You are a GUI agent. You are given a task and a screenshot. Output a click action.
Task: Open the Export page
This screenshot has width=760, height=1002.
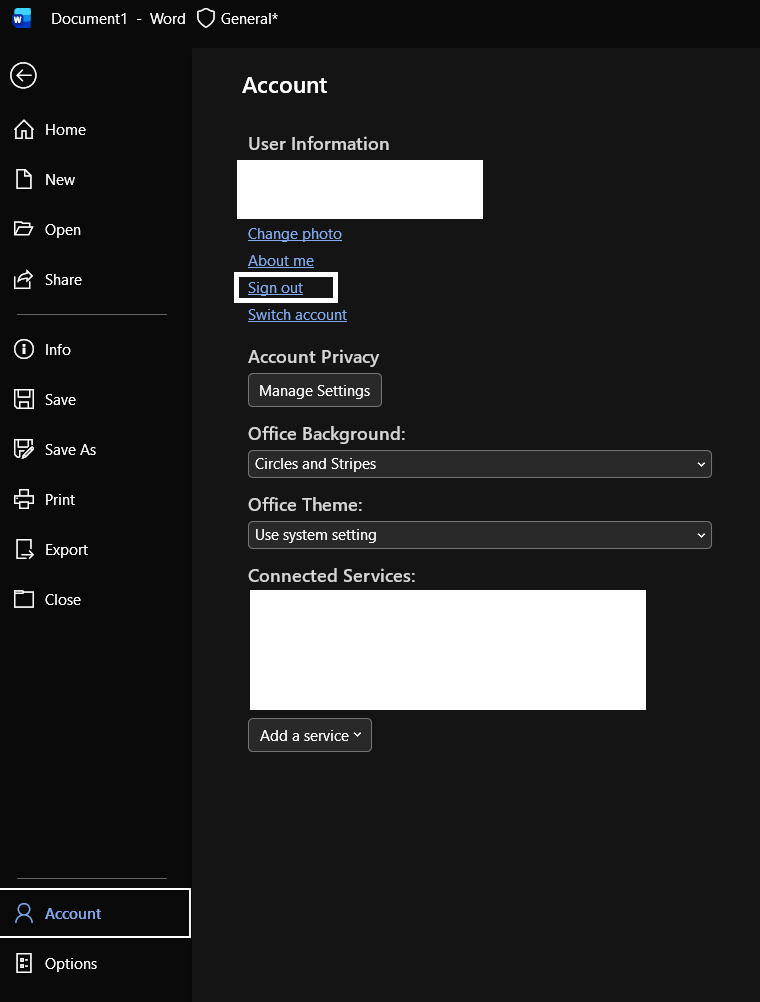click(x=95, y=549)
